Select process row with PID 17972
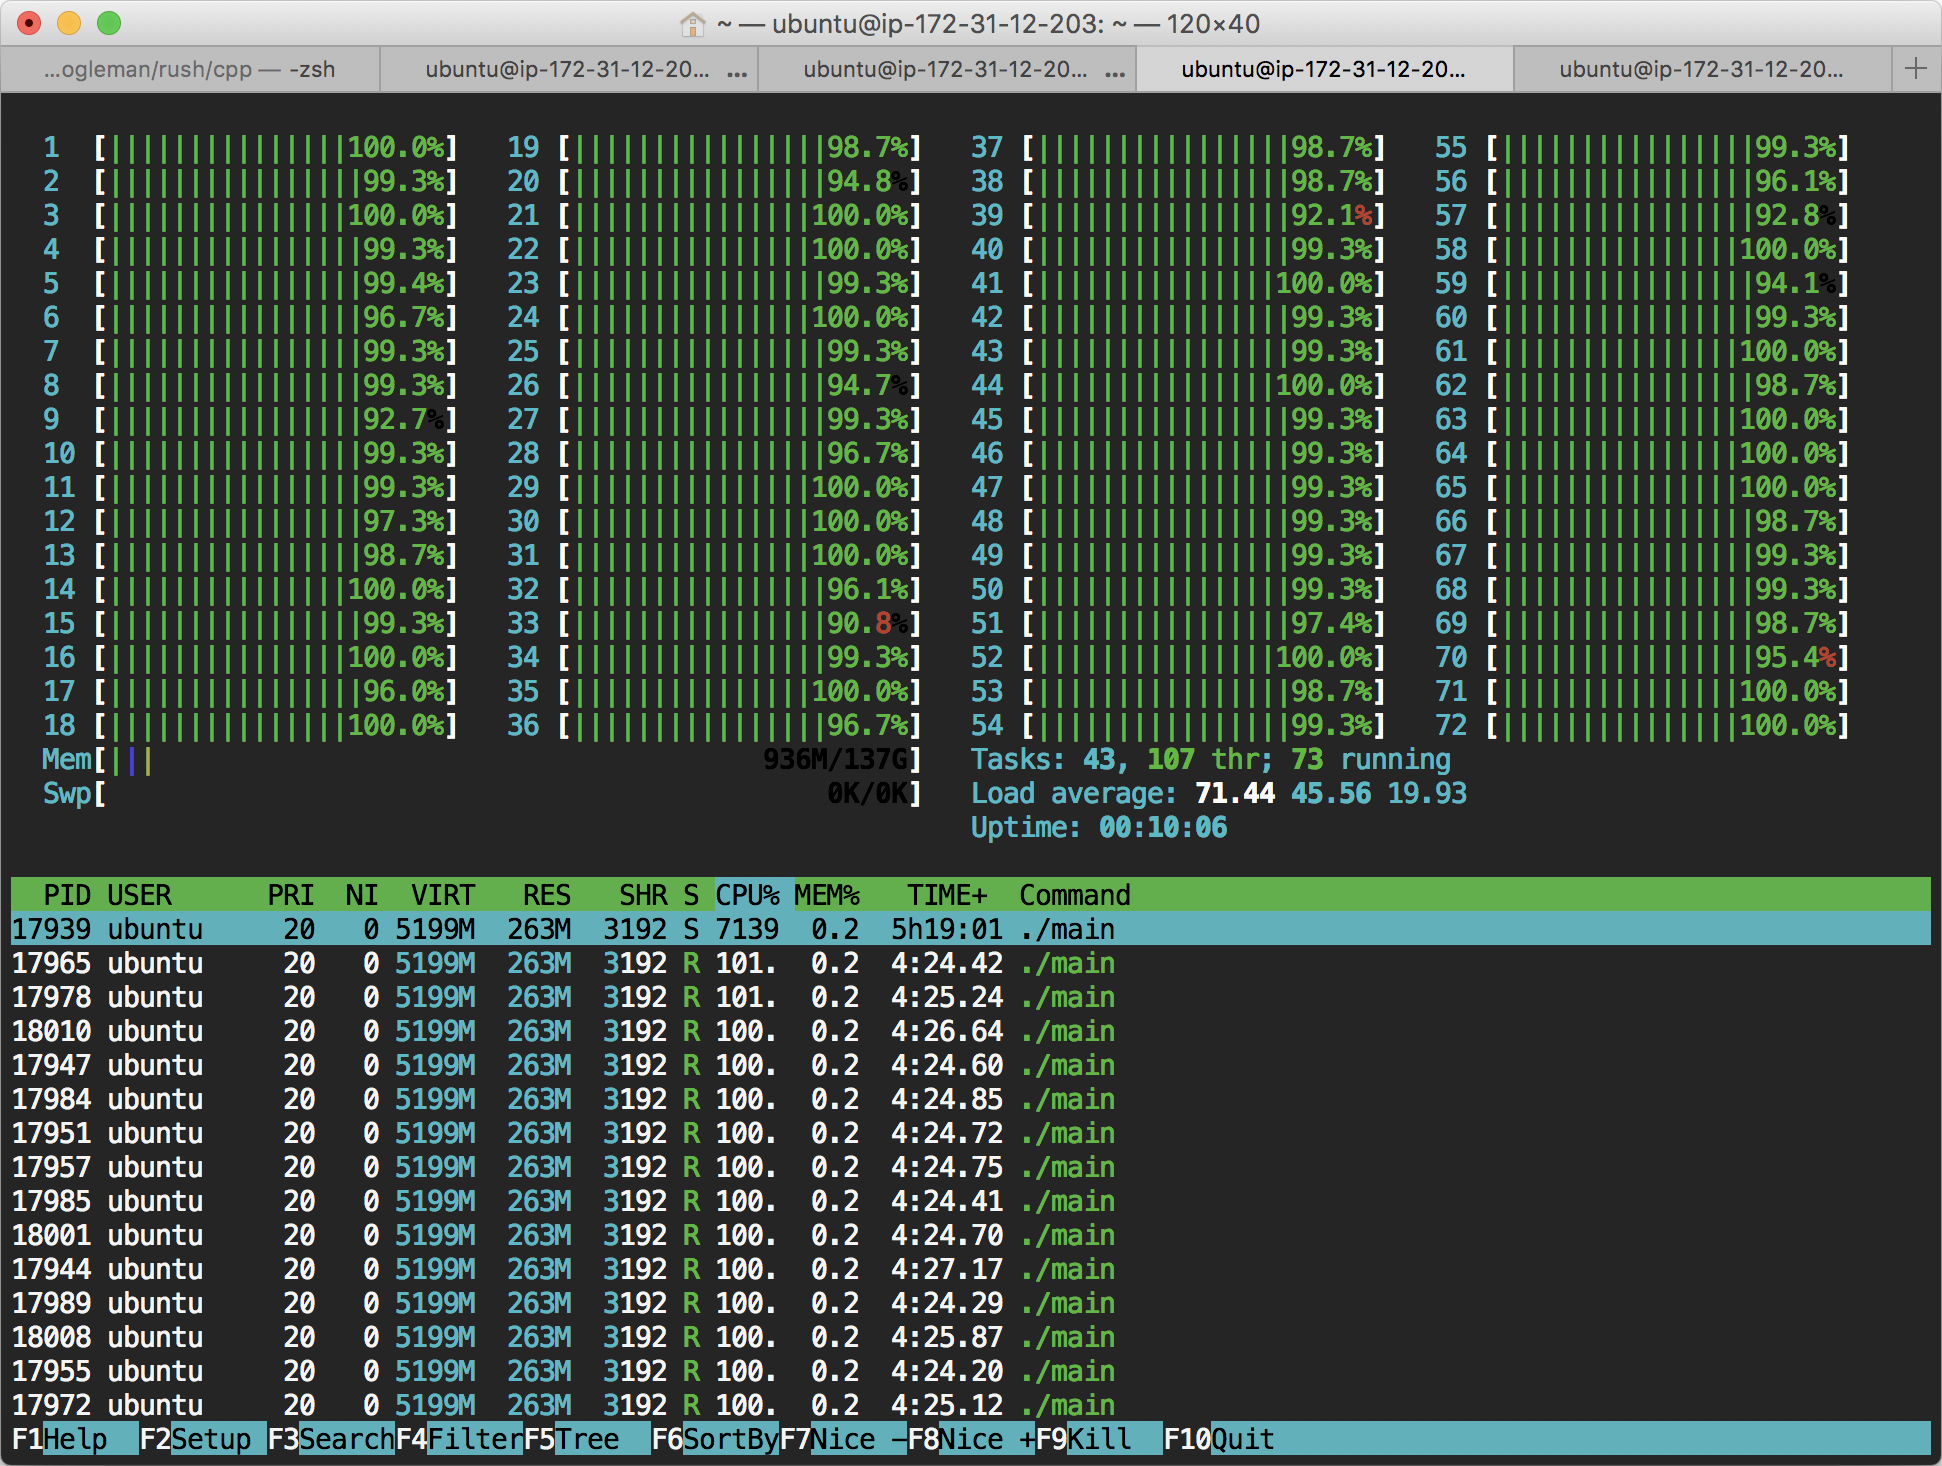1942x1466 pixels. point(971,1405)
